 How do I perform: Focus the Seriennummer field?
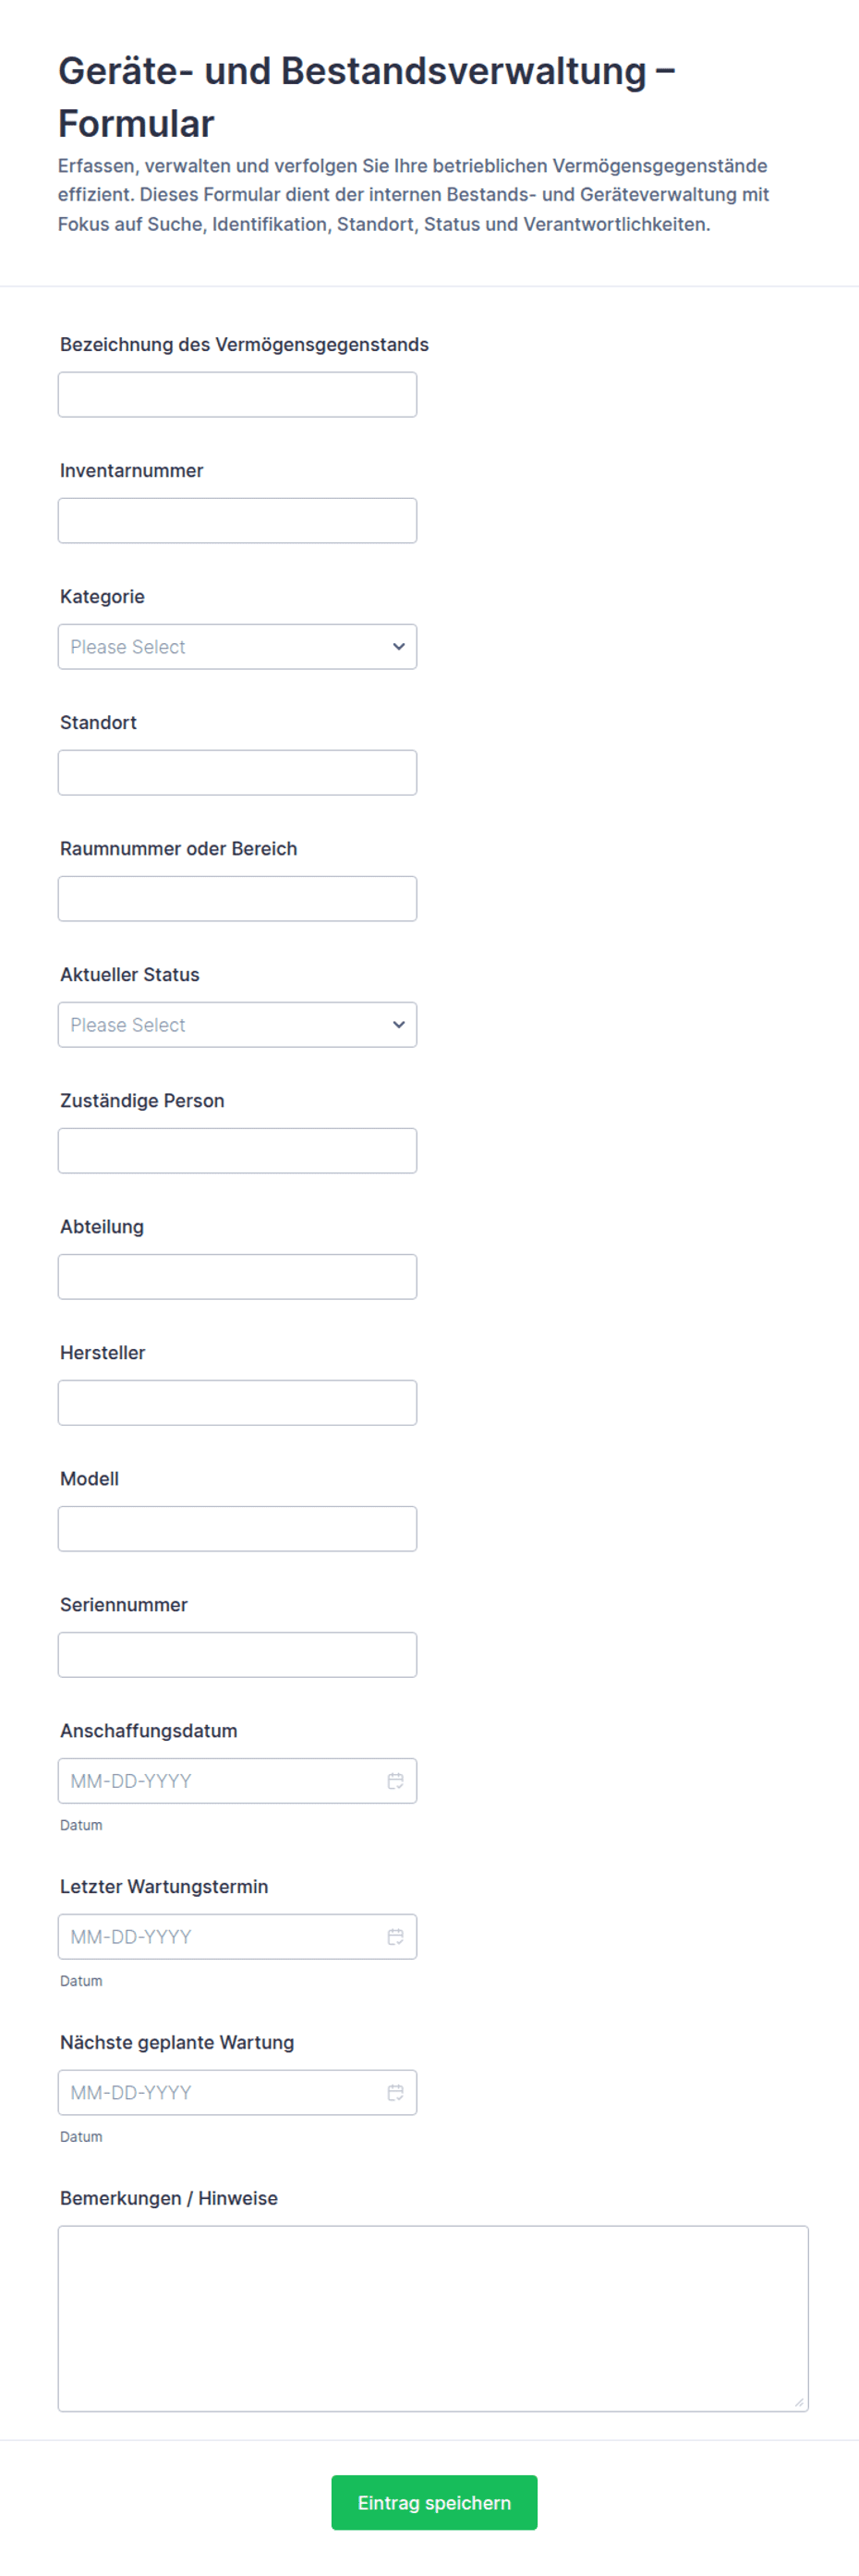point(237,1655)
